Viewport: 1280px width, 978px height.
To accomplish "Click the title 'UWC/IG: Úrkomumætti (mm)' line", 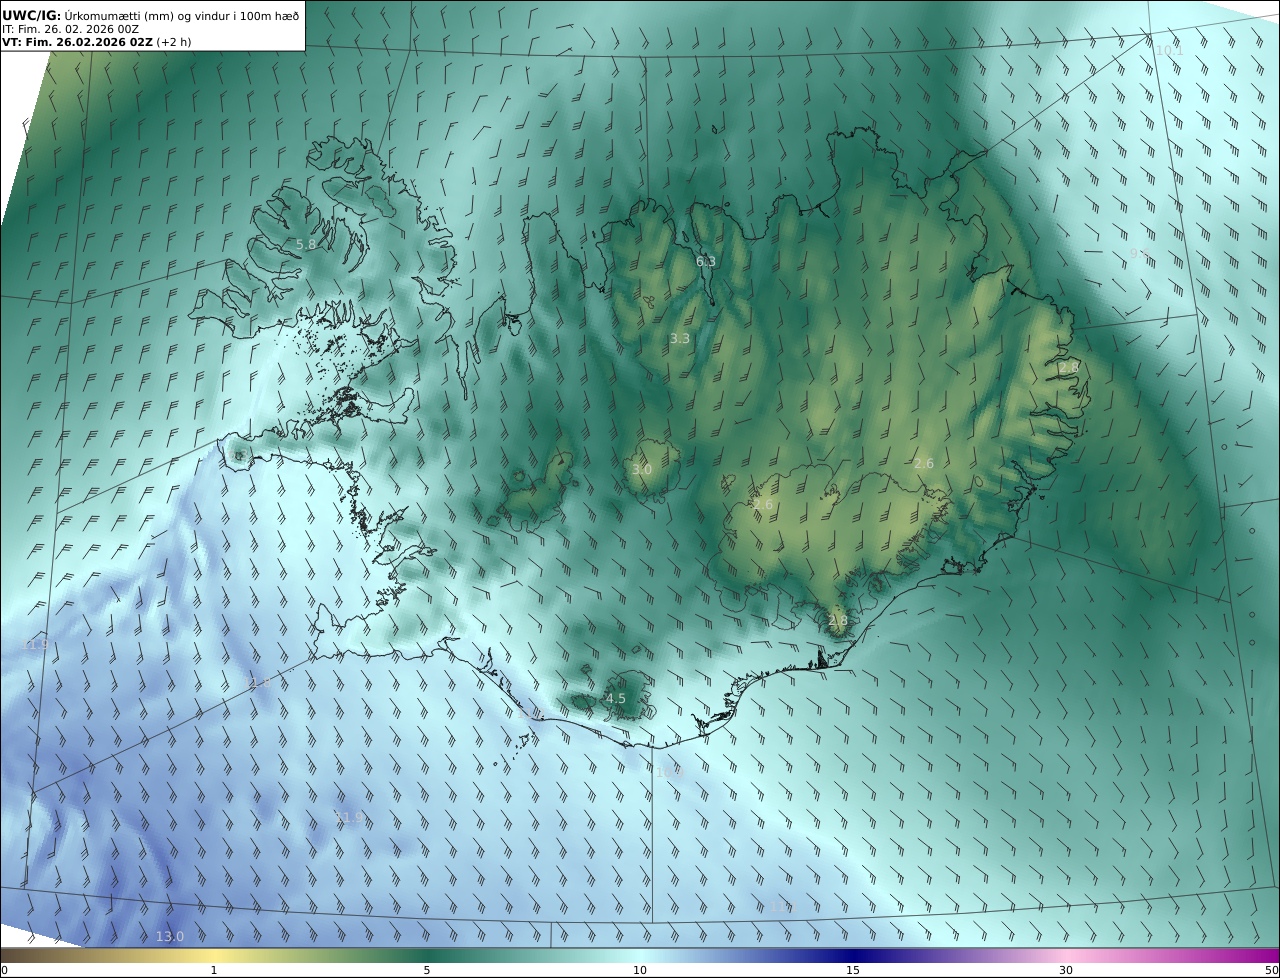I will point(151,15).
